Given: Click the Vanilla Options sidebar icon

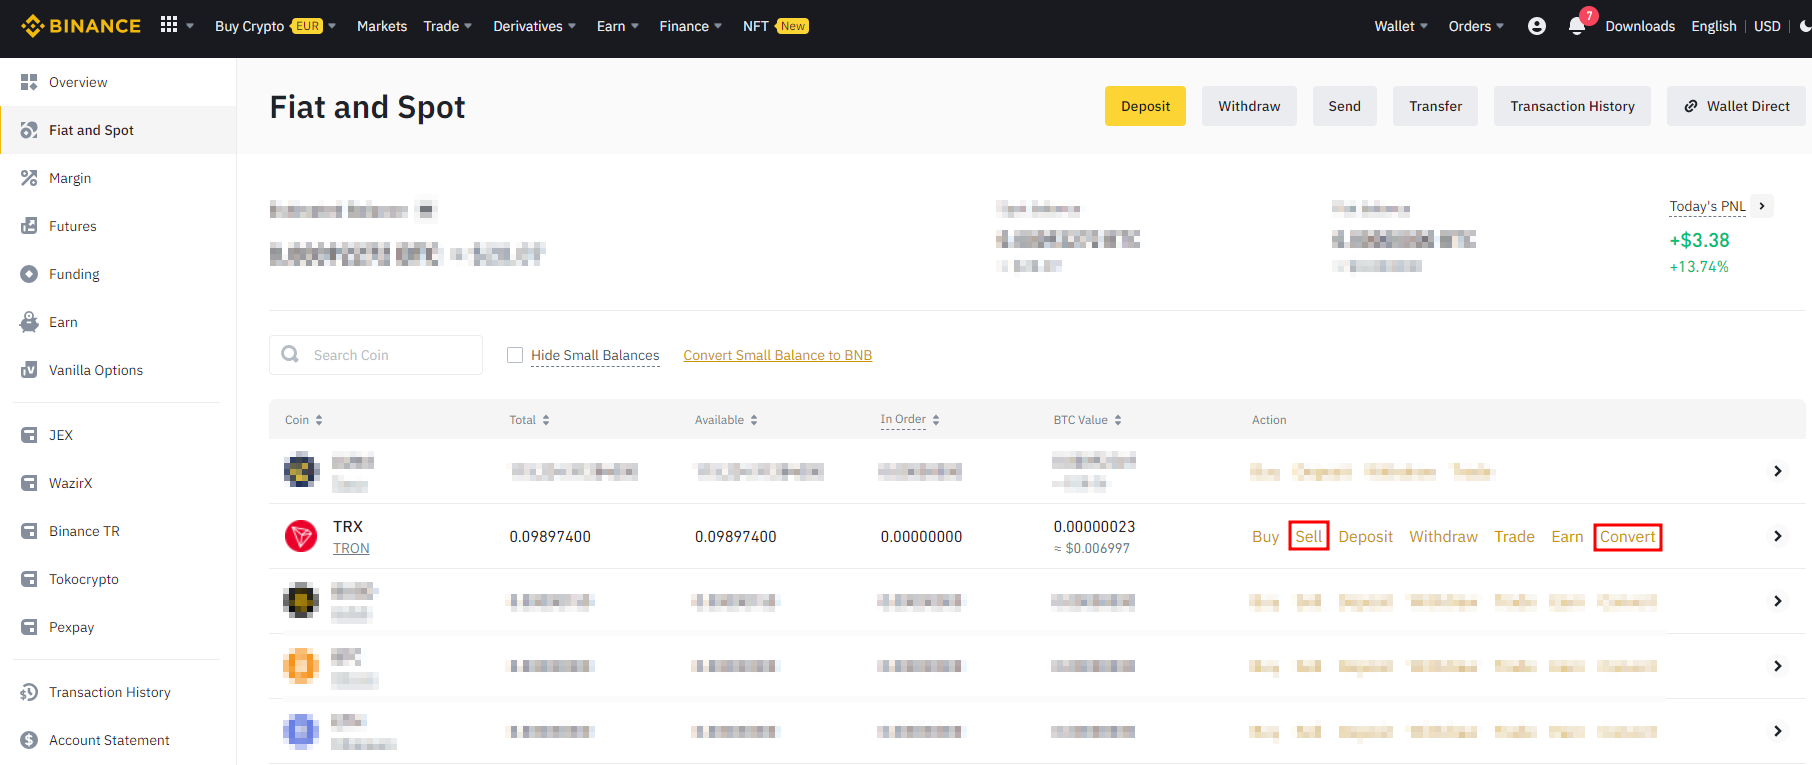Looking at the screenshot, I should pos(29,370).
